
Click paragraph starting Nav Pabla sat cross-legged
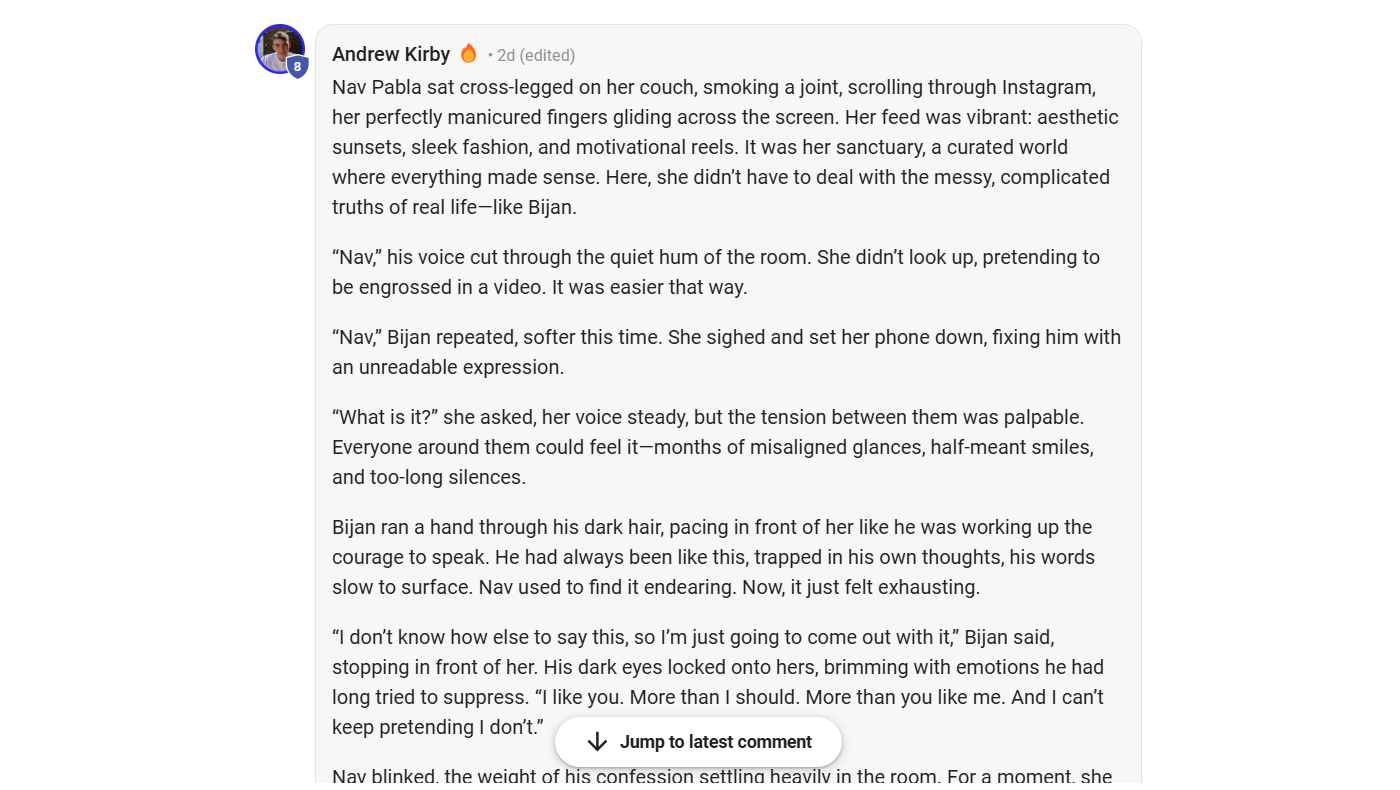[727, 147]
